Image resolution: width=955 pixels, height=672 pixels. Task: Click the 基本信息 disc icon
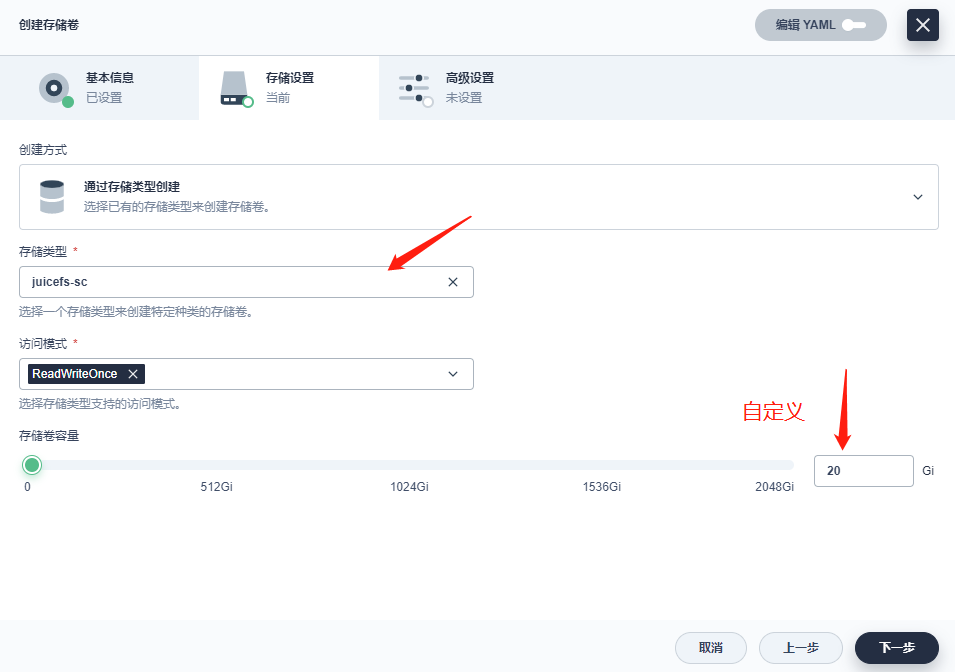(55, 89)
